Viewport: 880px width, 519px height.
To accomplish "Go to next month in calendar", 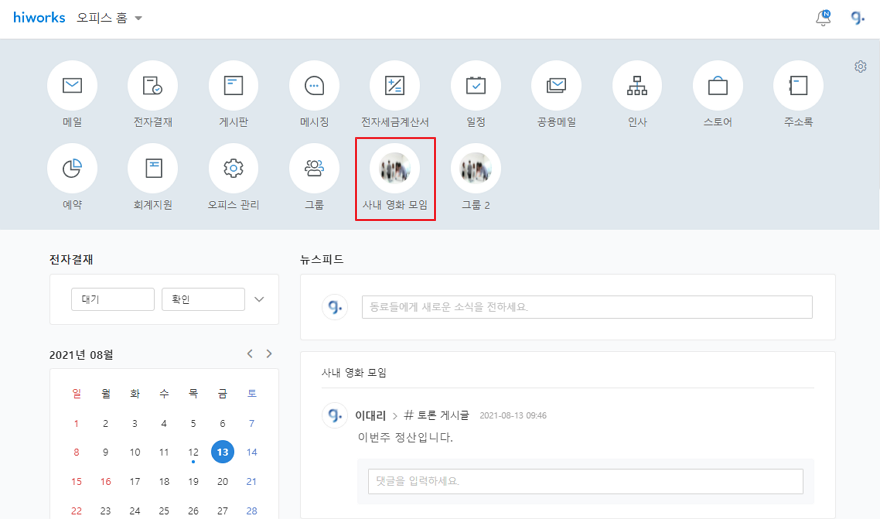I will tap(269, 353).
